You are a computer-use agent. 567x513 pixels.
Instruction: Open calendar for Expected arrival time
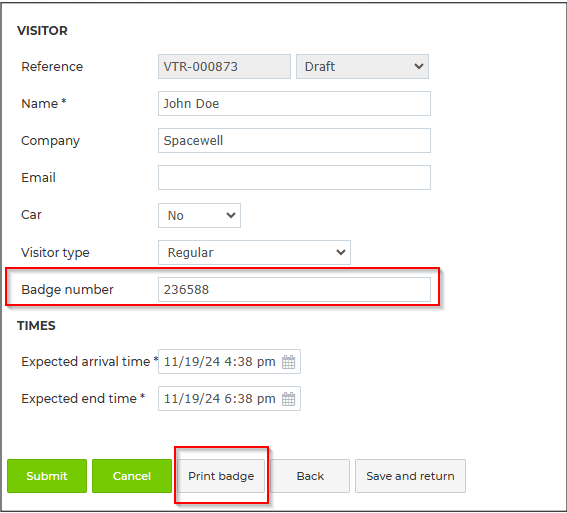[288, 362]
